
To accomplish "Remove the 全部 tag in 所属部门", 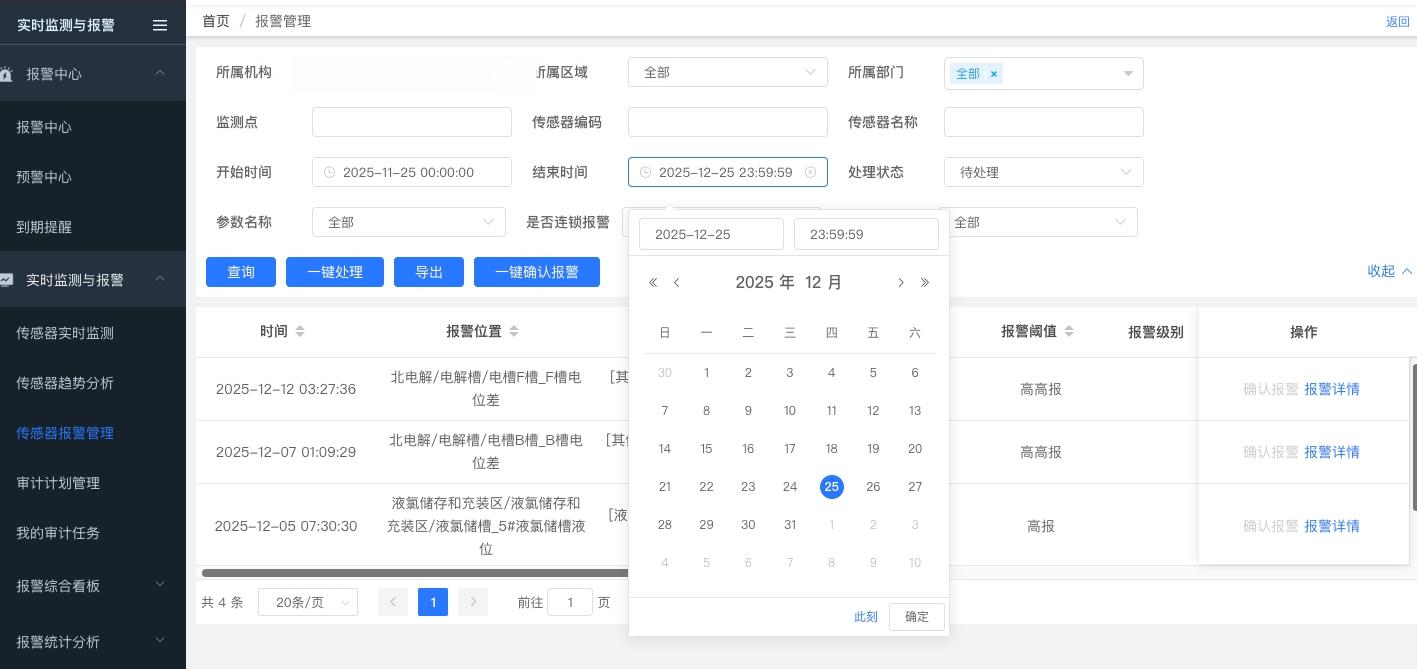I will point(994,73).
